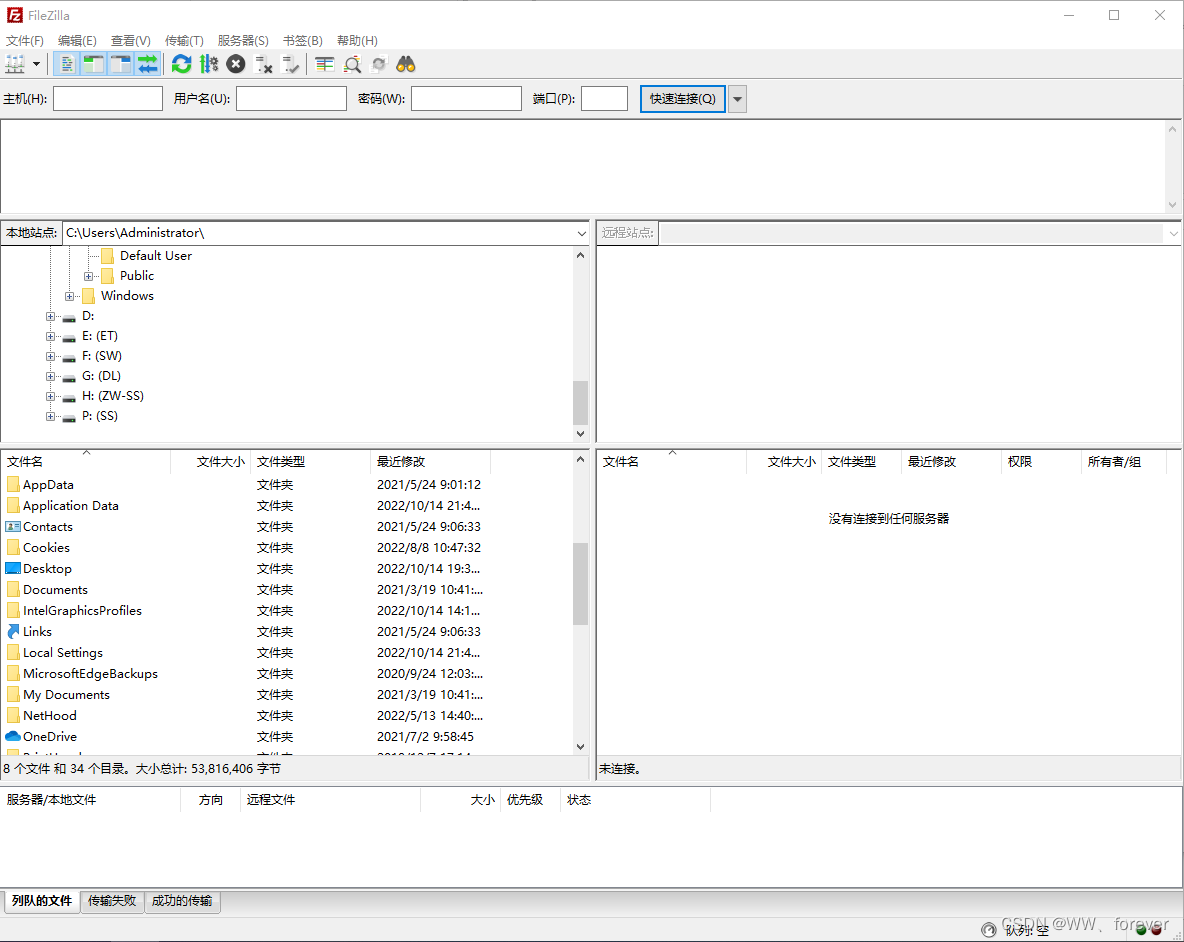Expand the P: (SS) drive node
This screenshot has width=1184, height=942.
tap(50, 416)
